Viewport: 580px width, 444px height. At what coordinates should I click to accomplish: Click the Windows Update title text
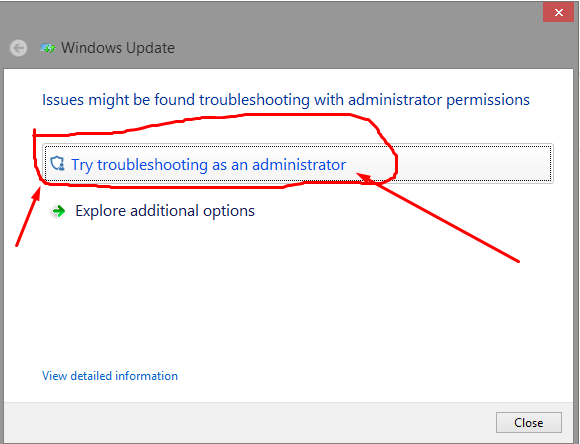point(118,48)
